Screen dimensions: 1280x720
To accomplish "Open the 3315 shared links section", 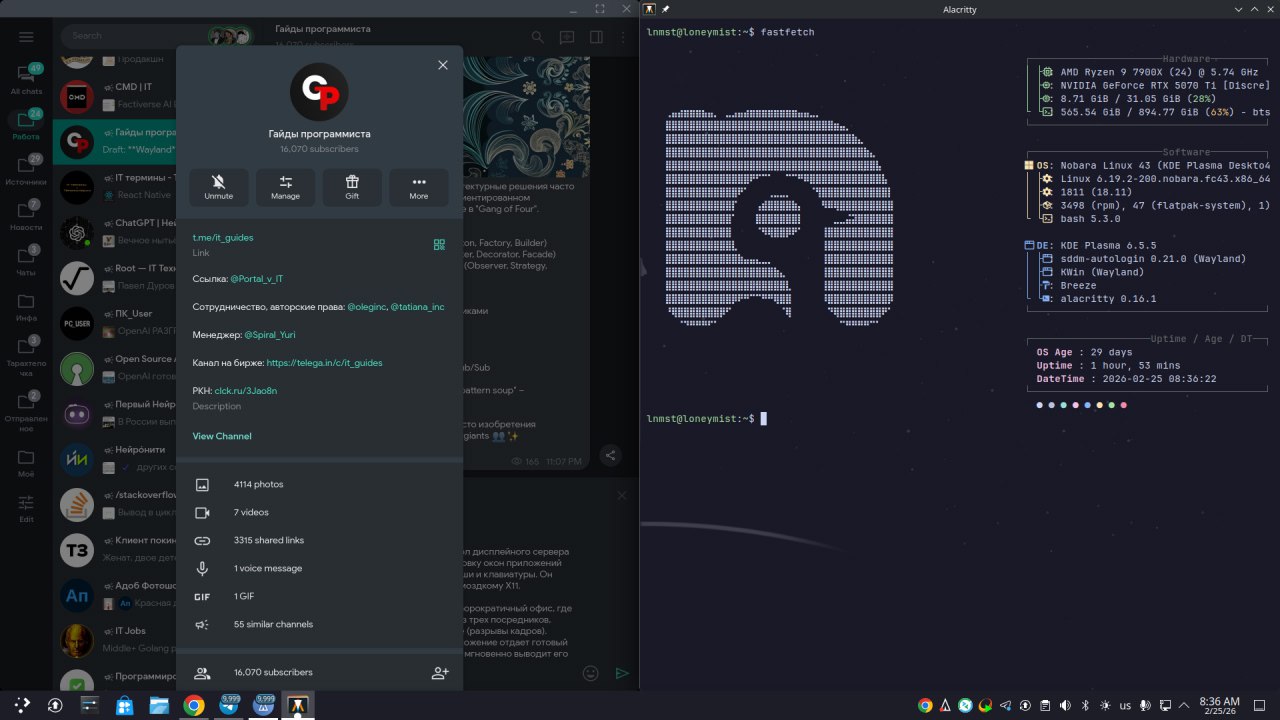I will click(268, 540).
